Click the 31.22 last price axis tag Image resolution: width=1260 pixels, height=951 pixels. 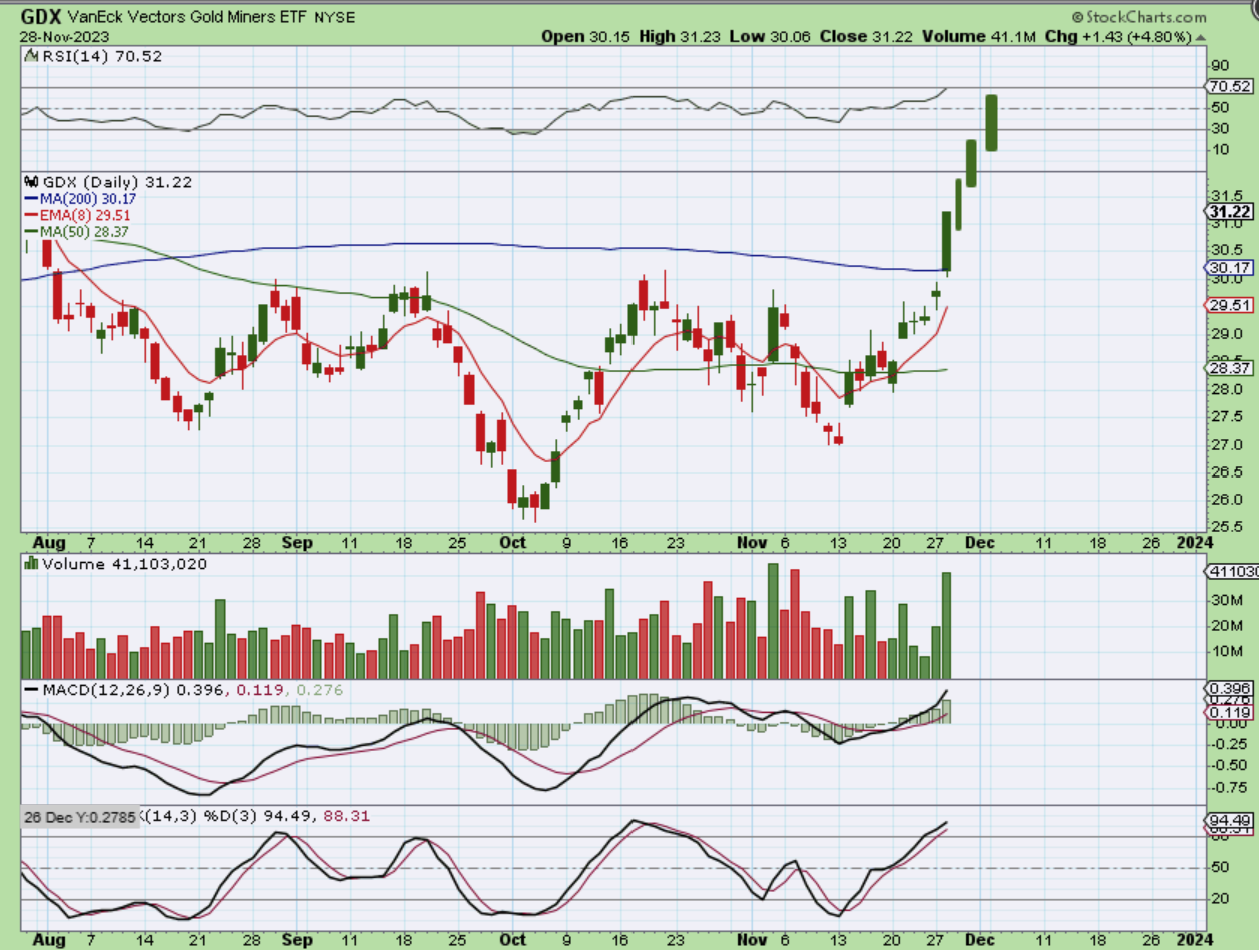pyautogui.click(x=1227, y=211)
